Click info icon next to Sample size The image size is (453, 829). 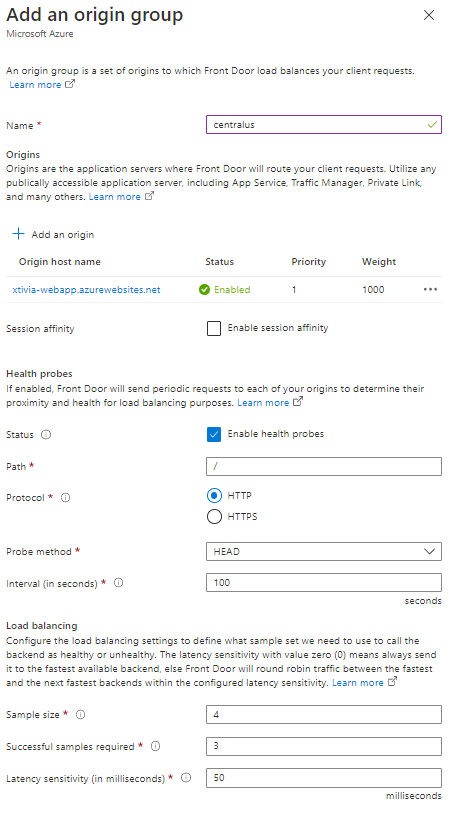click(x=80, y=714)
